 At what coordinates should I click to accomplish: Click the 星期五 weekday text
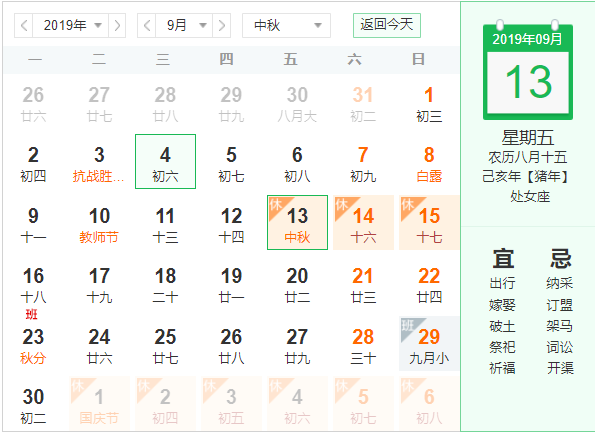point(528,137)
